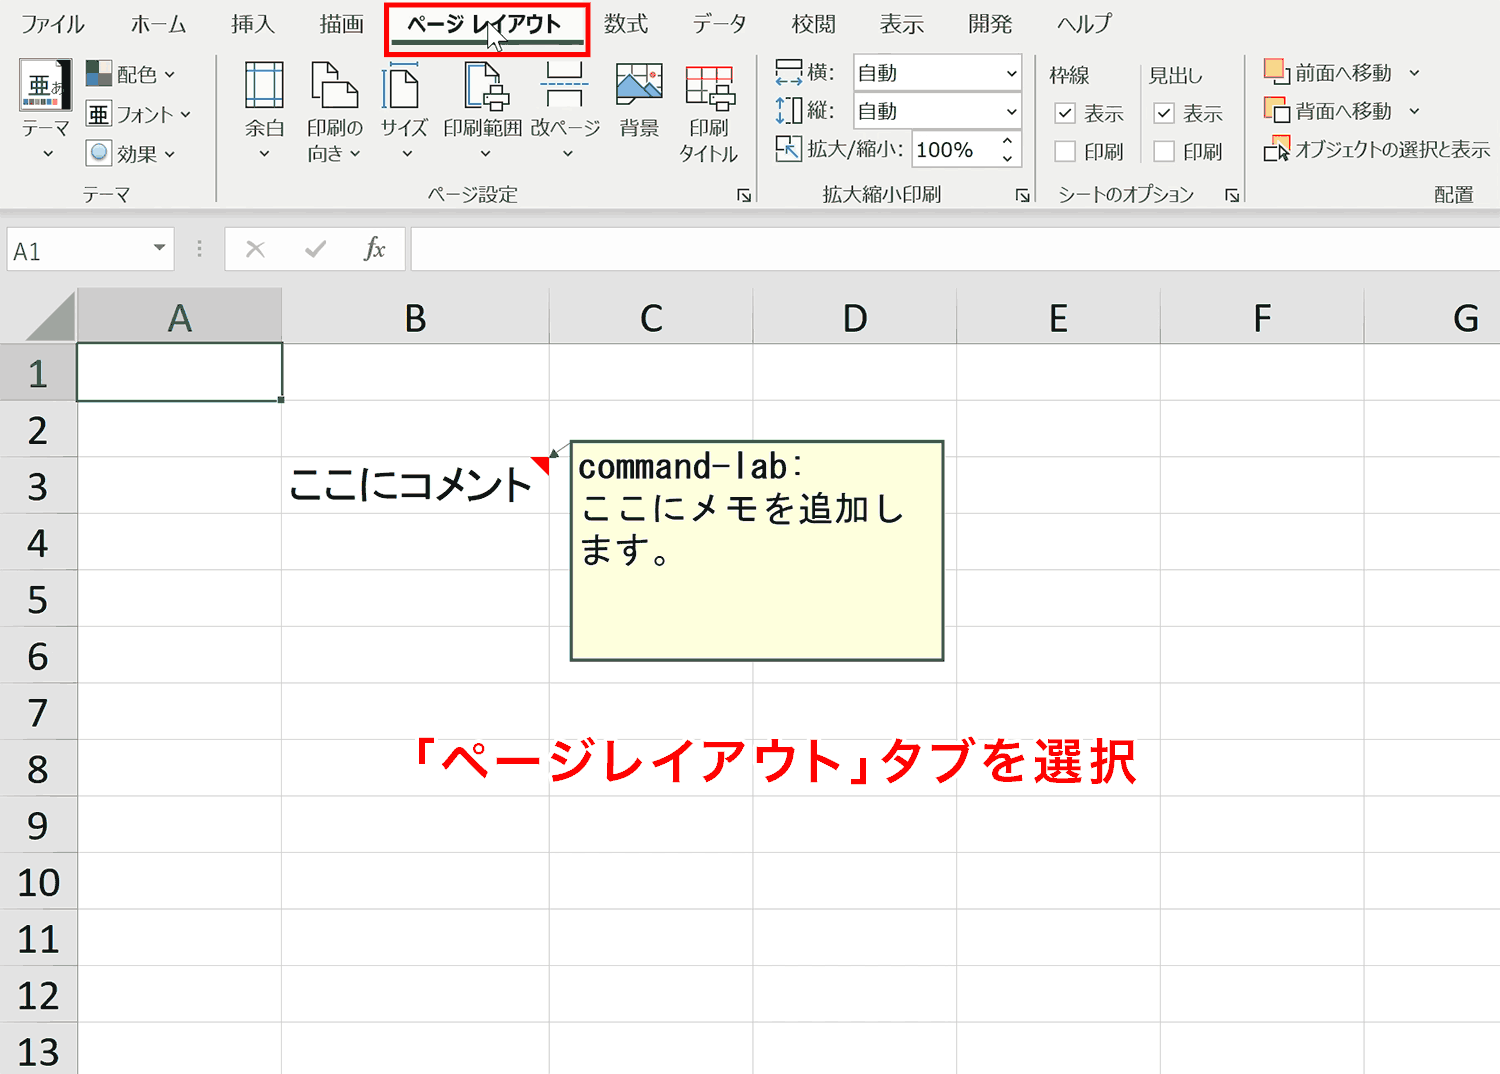Select the ページ レイアウト tab
The height and width of the screenshot is (1074, 1500).
click(487, 25)
